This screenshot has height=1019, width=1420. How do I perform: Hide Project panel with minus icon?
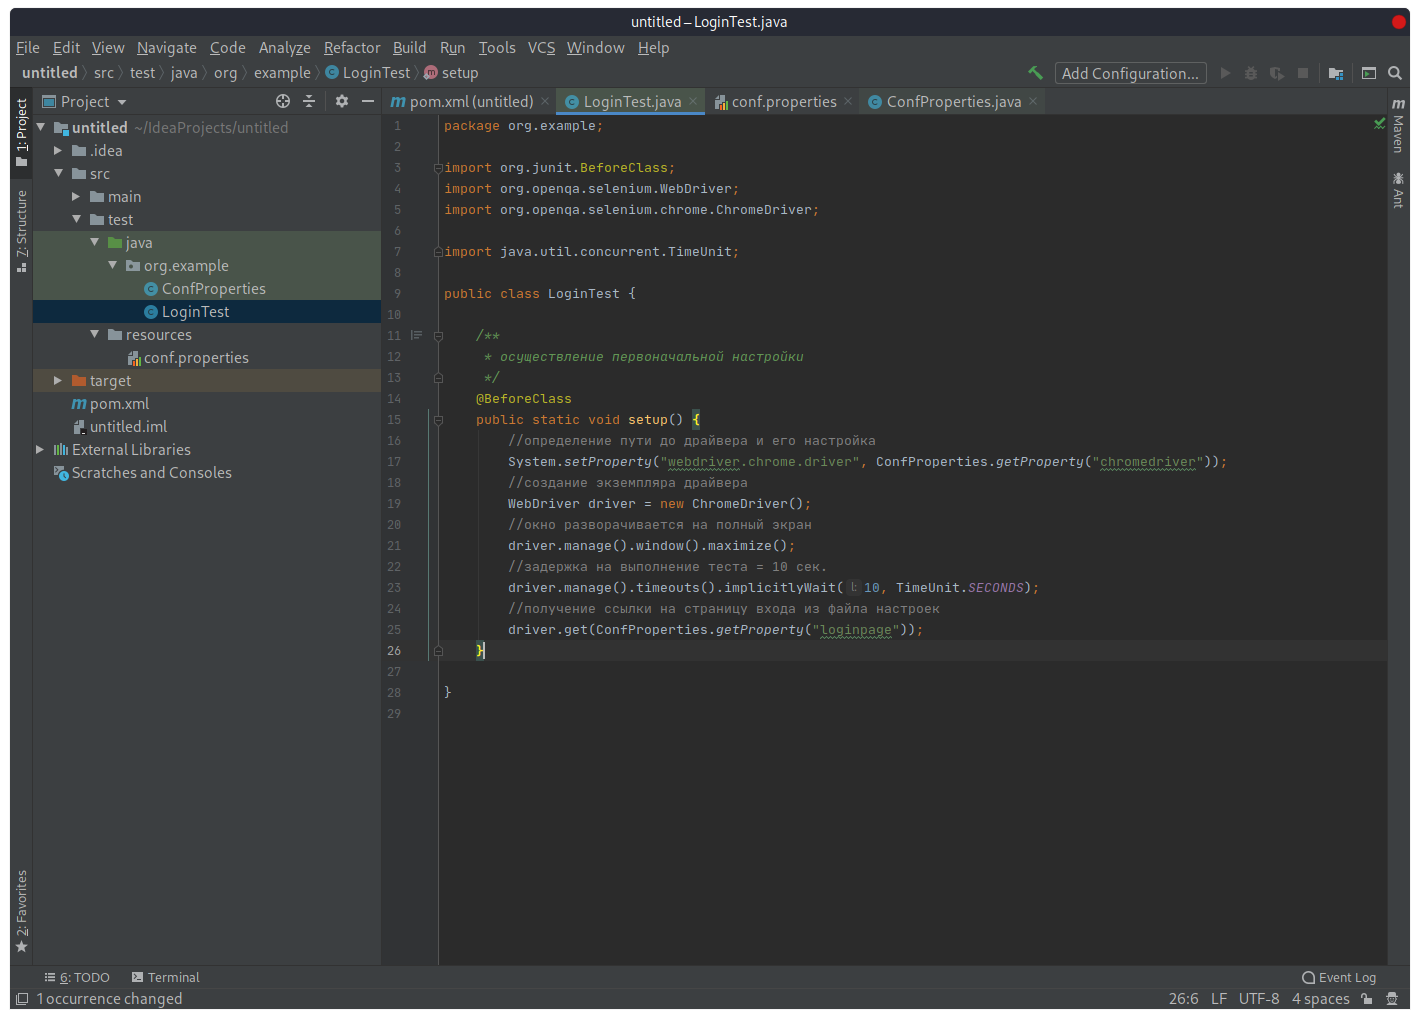coord(368,101)
